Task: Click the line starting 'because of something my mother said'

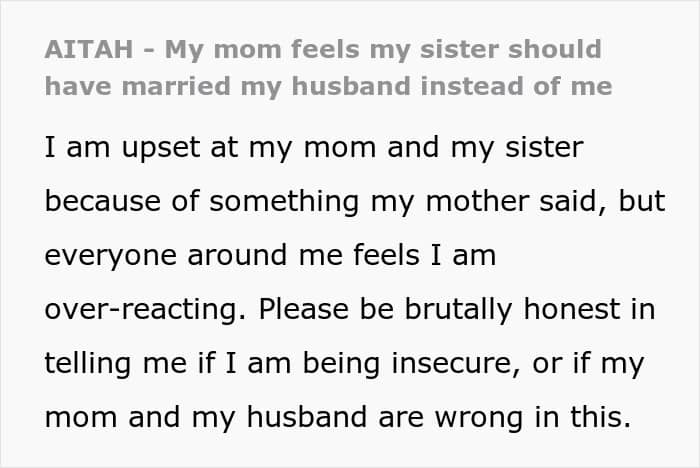Action: 355,202
